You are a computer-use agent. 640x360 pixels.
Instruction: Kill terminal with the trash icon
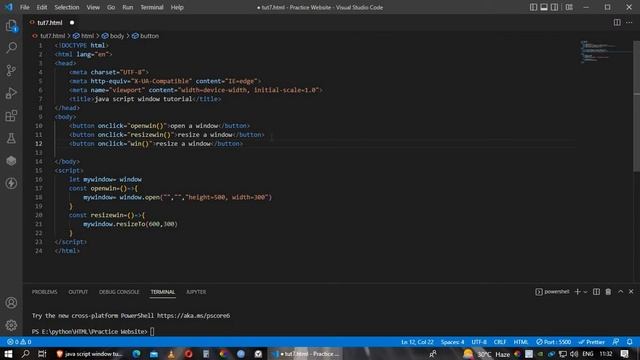[608, 291]
